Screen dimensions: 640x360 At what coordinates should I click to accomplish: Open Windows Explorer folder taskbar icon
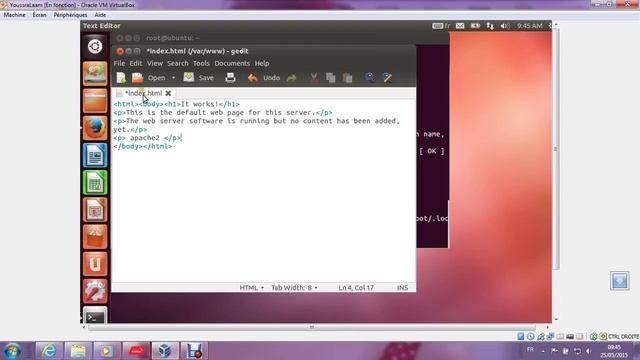point(78,351)
